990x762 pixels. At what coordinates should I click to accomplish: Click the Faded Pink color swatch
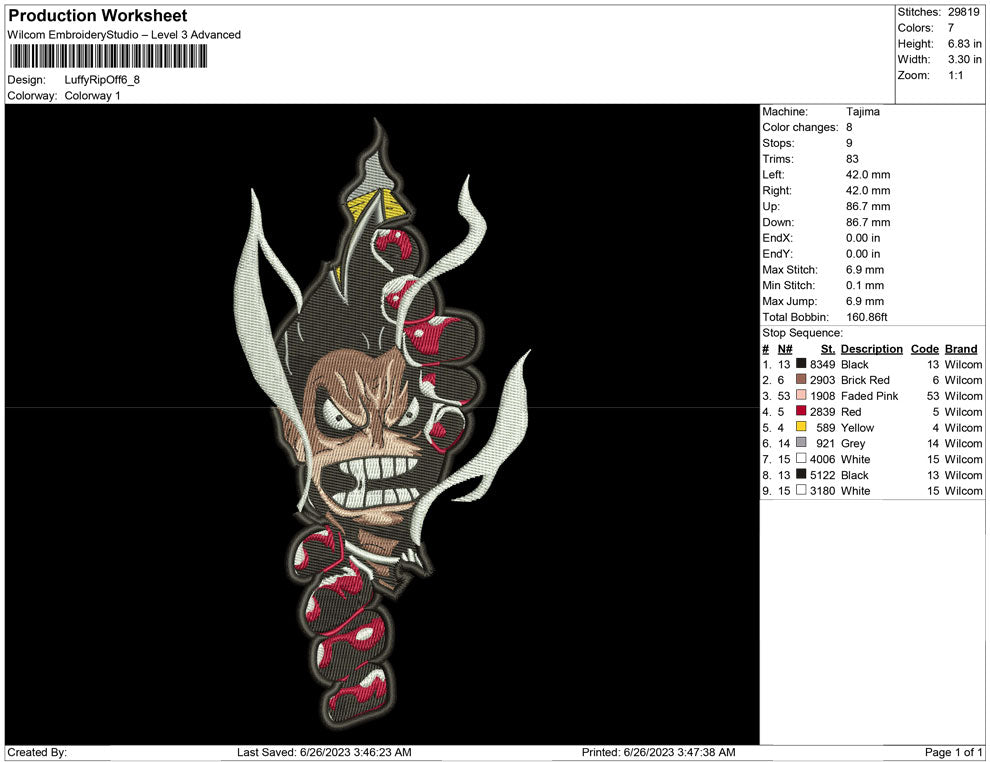(x=801, y=395)
